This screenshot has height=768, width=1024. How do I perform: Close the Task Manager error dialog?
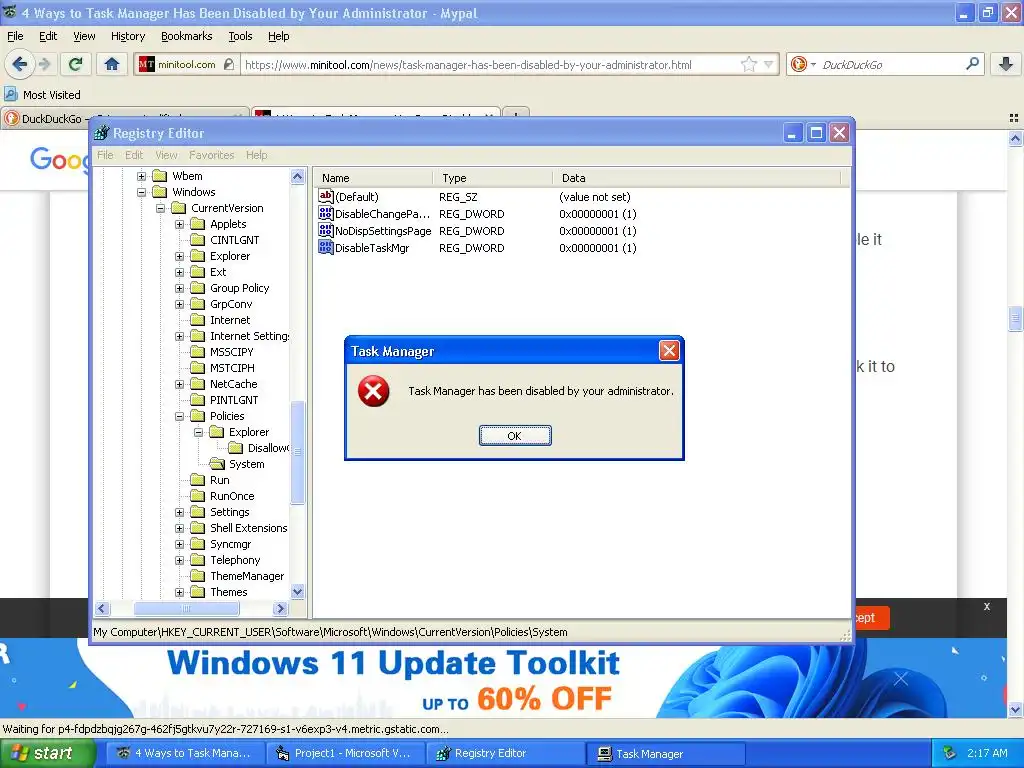(669, 351)
